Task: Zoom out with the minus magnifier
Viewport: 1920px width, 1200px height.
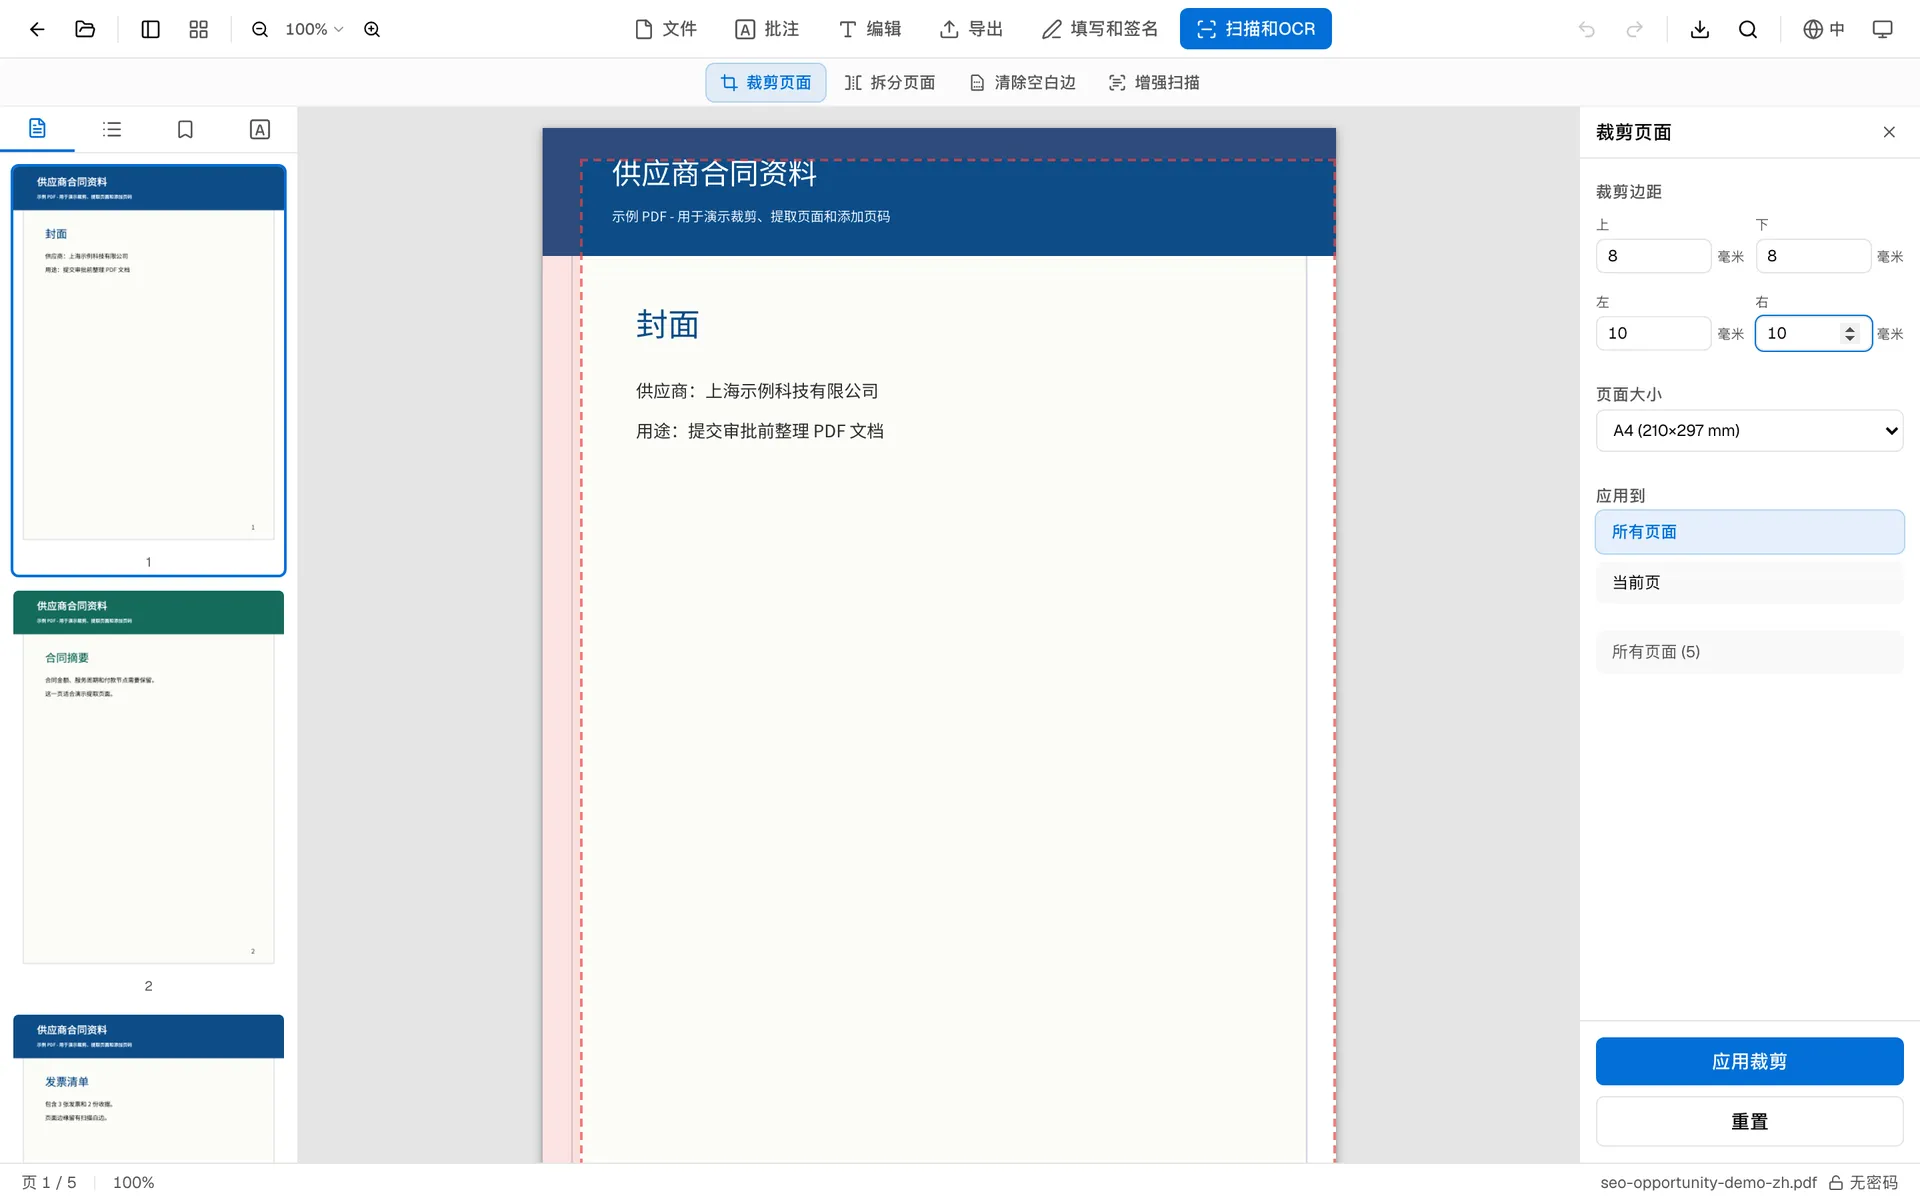Action: [x=260, y=29]
